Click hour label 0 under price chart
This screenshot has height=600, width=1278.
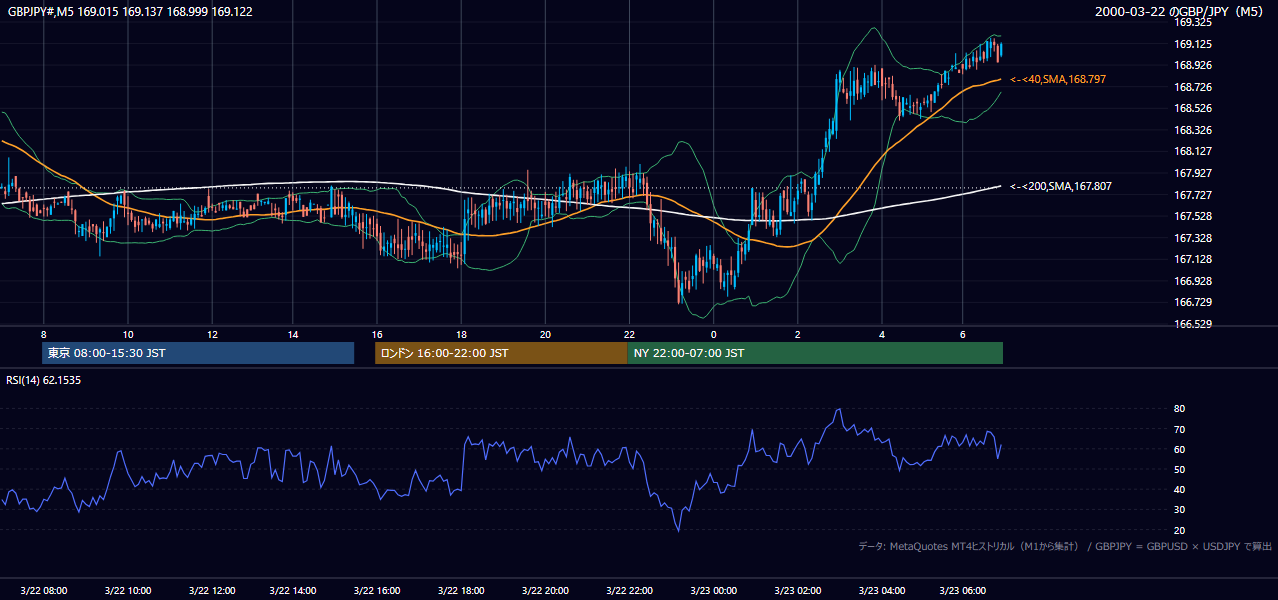point(714,334)
